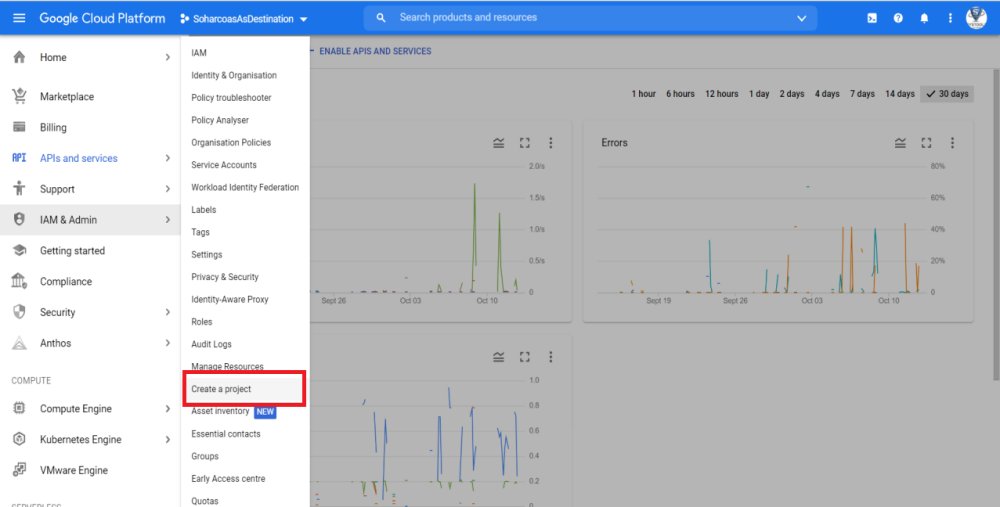Click the Security shield icon
The width and height of the screenshot is (1000, 507).
19,311
